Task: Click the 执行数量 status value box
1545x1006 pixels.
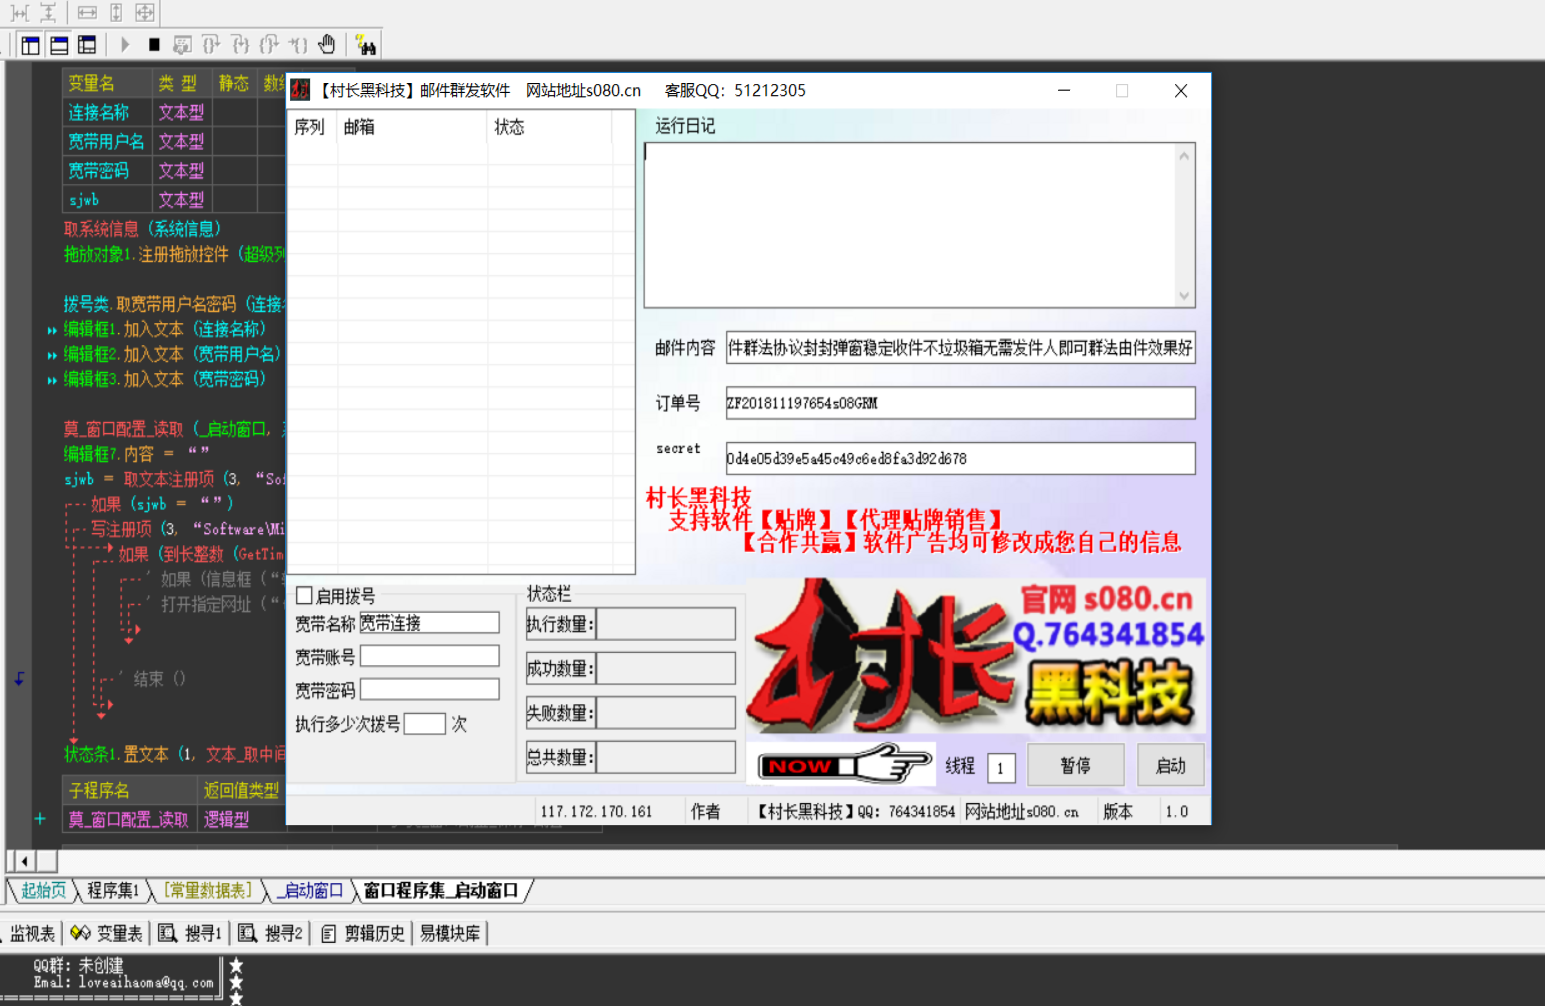Action: point(665,624)
